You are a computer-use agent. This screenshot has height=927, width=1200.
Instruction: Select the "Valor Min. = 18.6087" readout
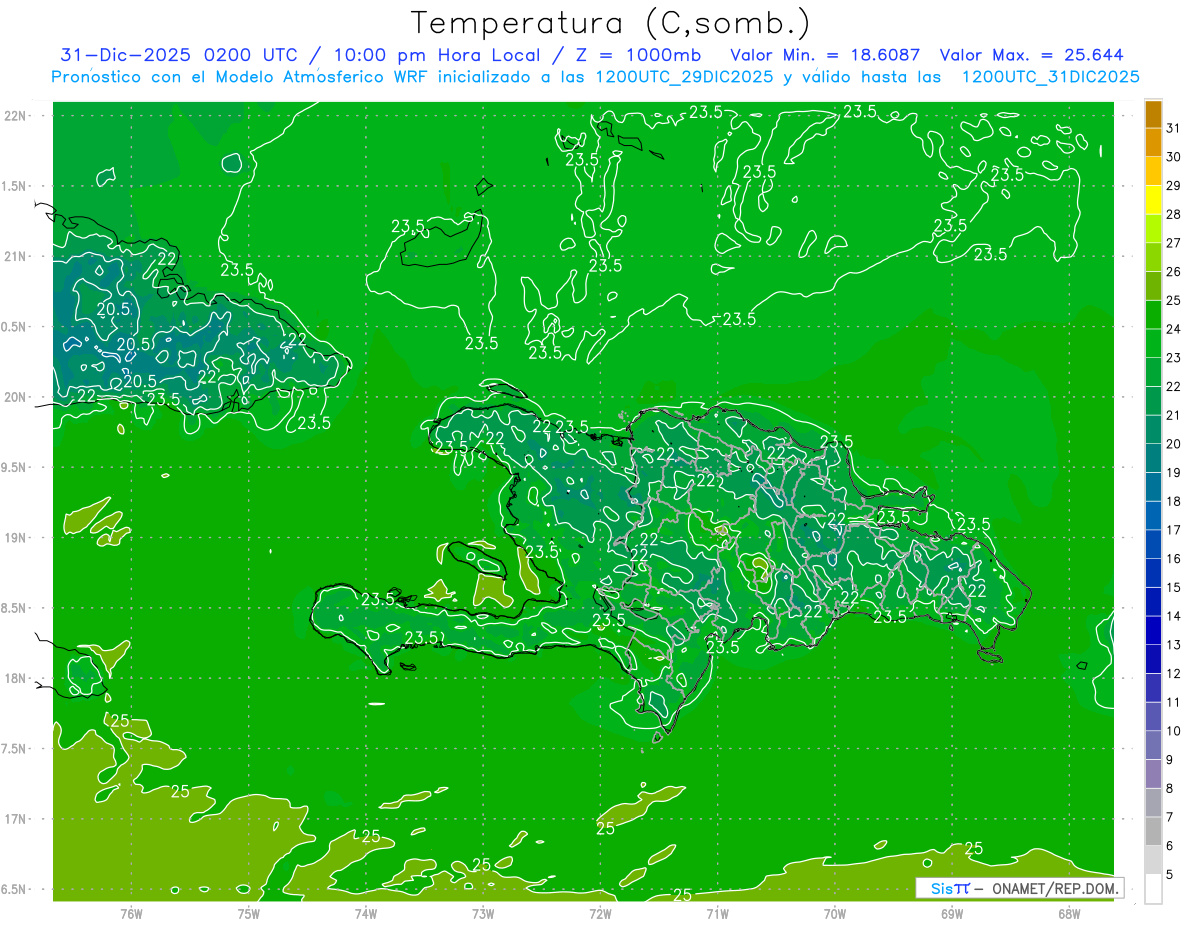pos(825,55)
